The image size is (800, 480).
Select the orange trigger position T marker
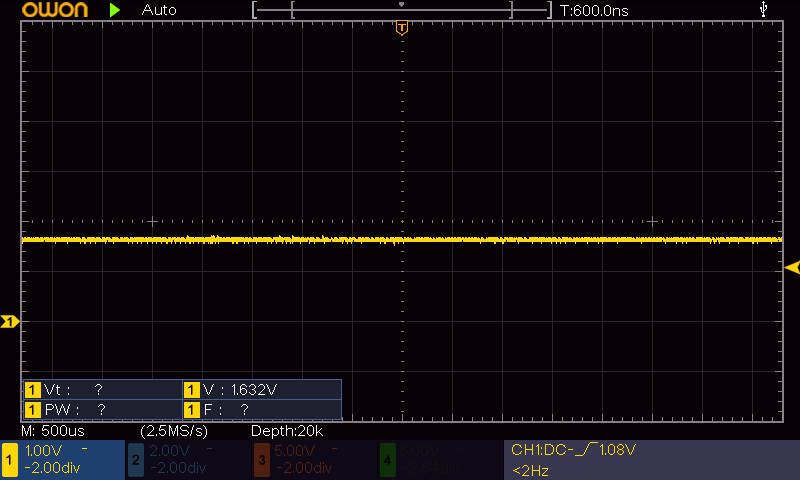[401, 28]
